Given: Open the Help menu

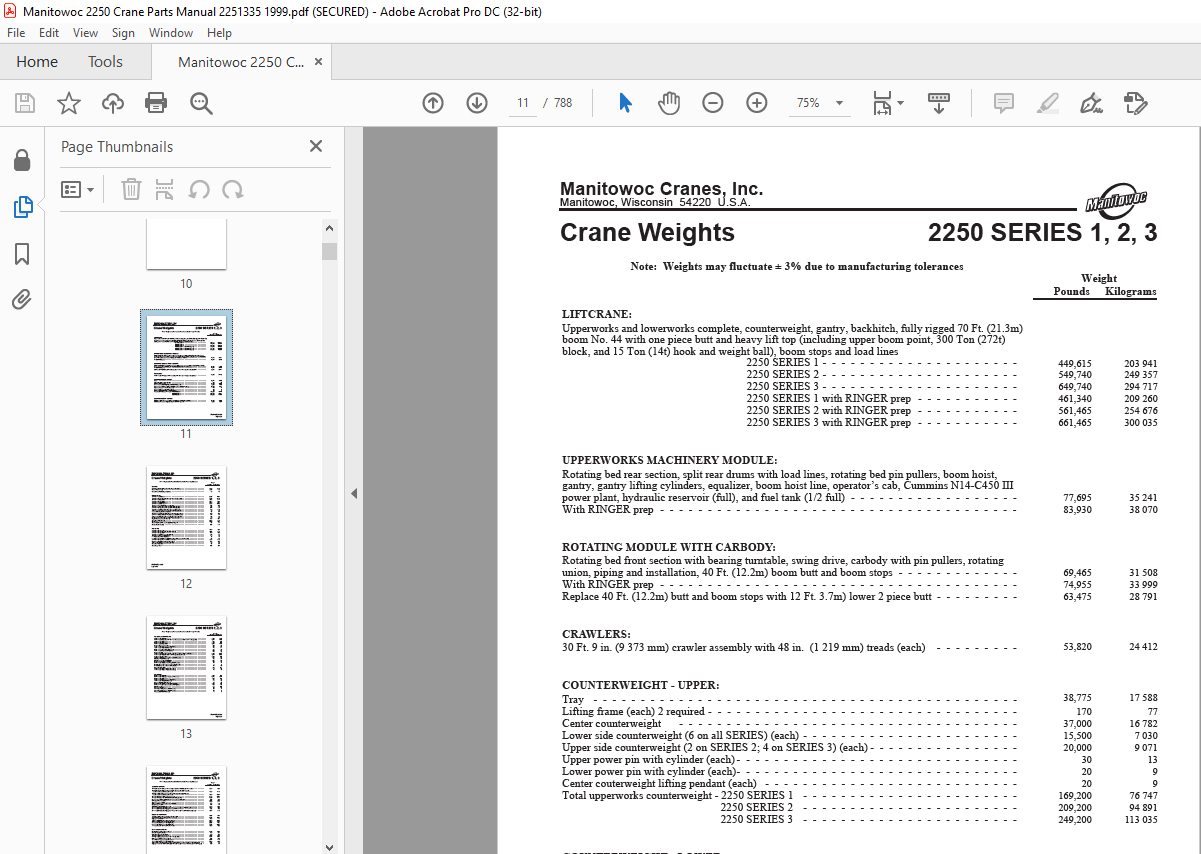Looking at the screenshot, I should point(219,33).
